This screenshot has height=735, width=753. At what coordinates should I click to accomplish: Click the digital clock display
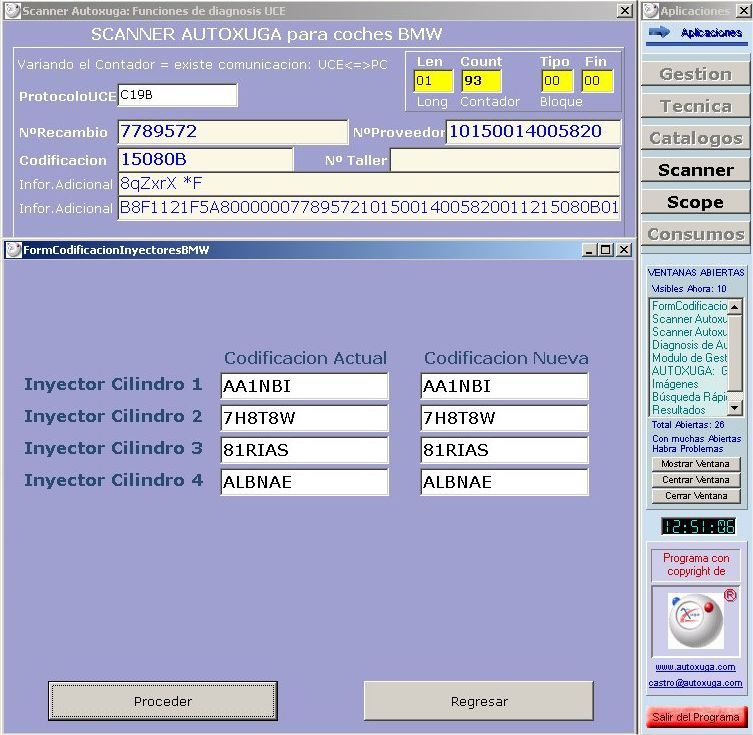pyautogui.click(x=699, y=527)
